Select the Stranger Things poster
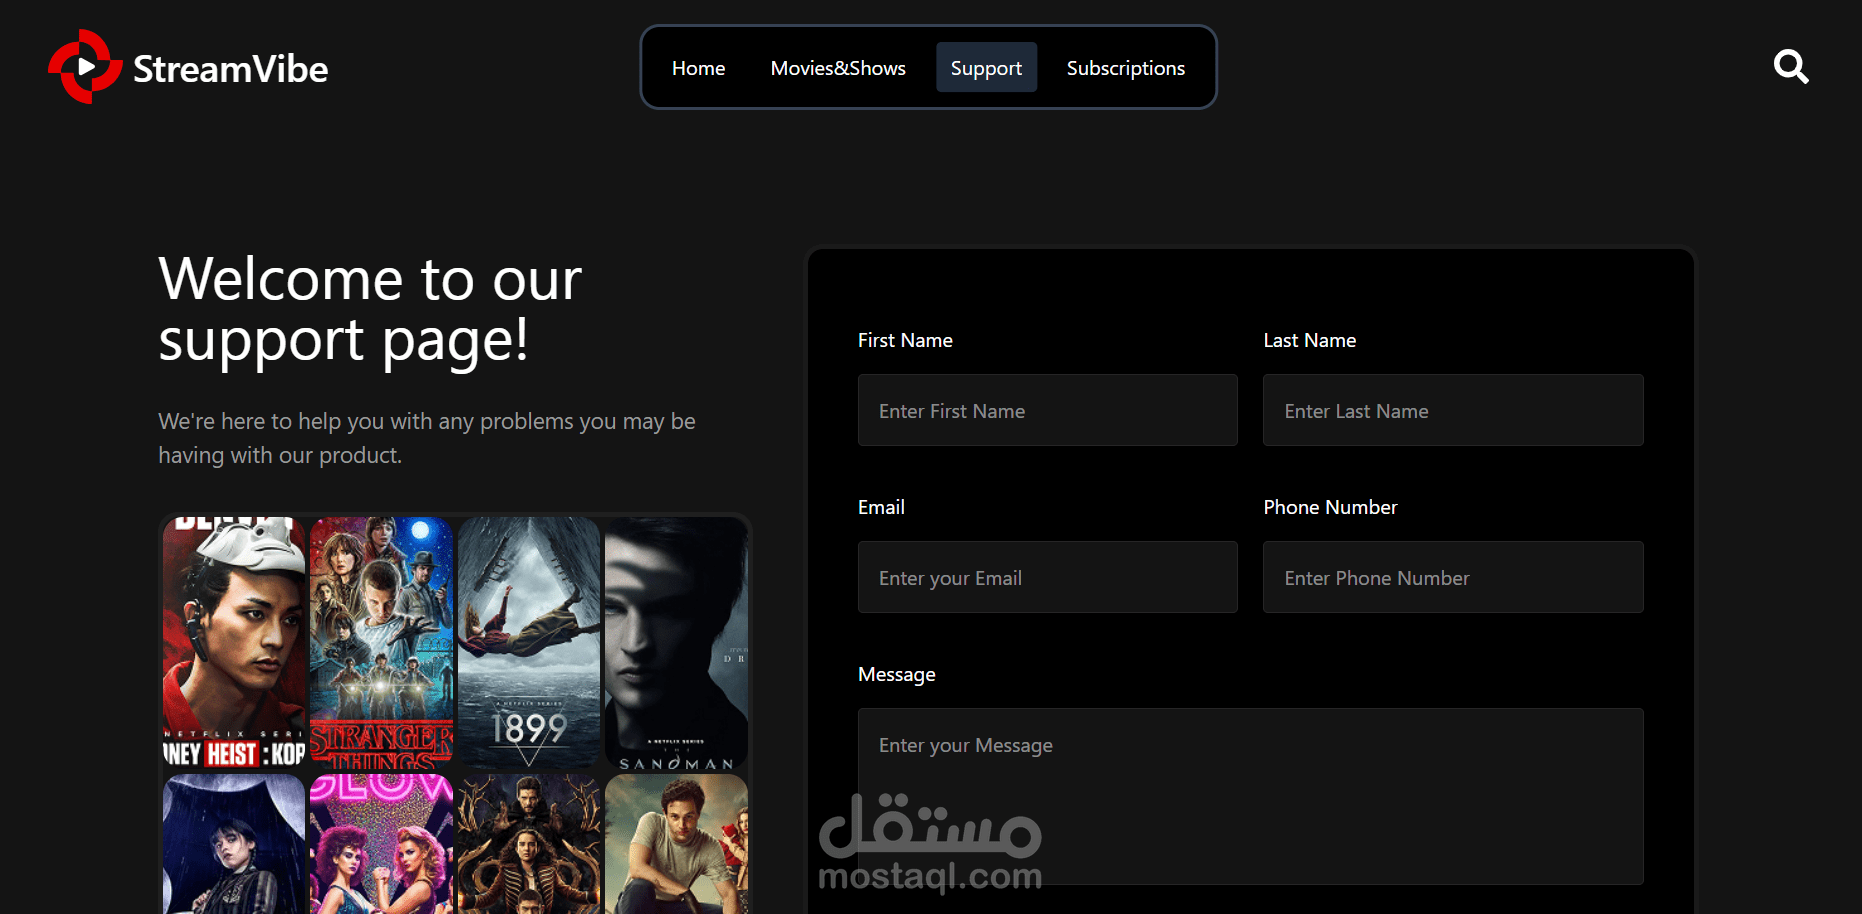The image size is (1862, 914). click(381, 643)
